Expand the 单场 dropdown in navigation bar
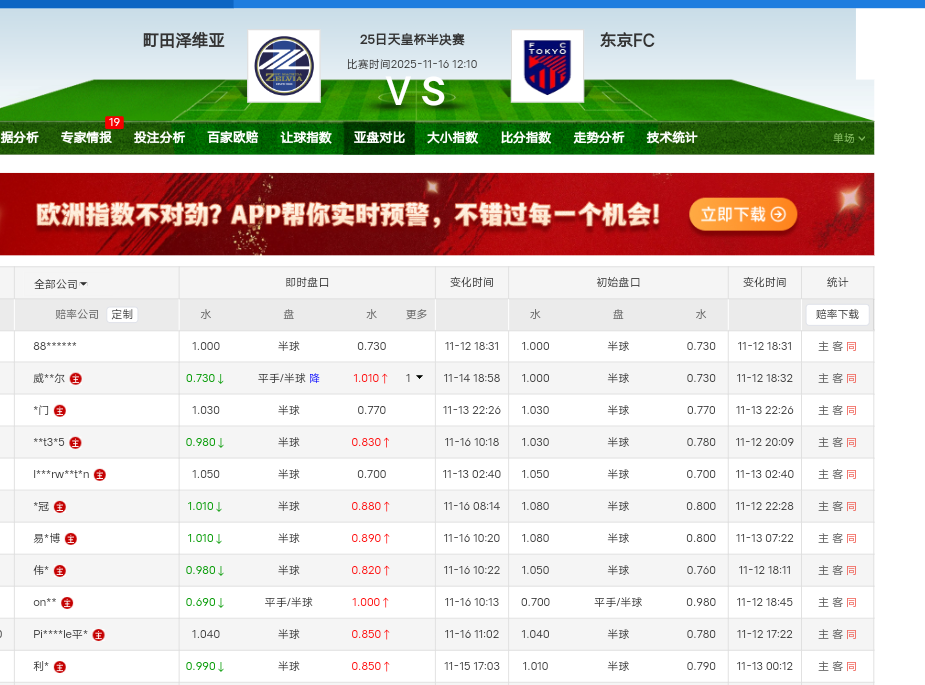This screenshot has height=685, width=925. pos(849,138)
